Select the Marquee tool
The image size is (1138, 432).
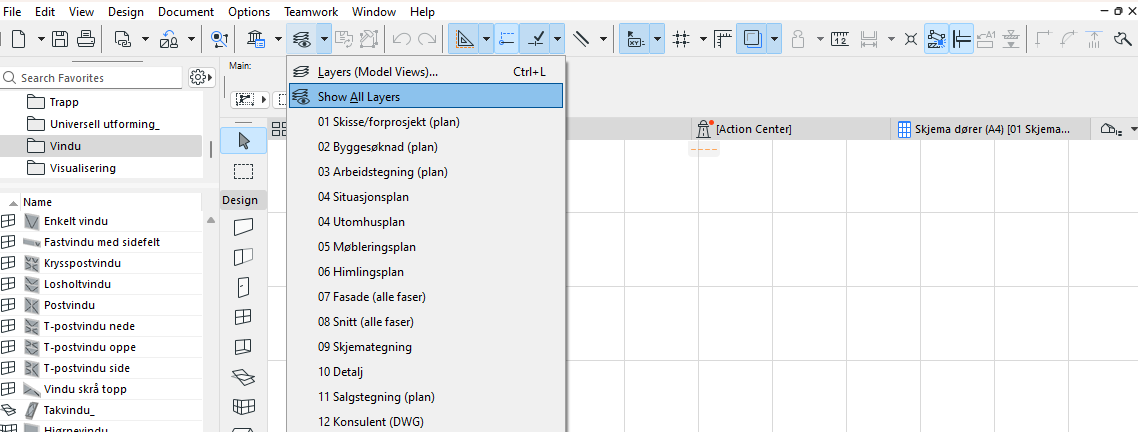click(x=243, y=171)
